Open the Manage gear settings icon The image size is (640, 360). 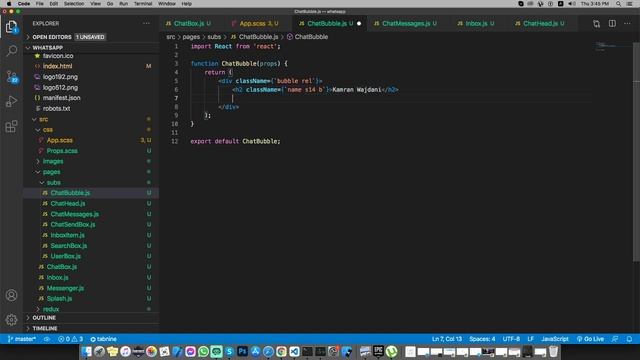pyautogui.click(x=11, y=320)
